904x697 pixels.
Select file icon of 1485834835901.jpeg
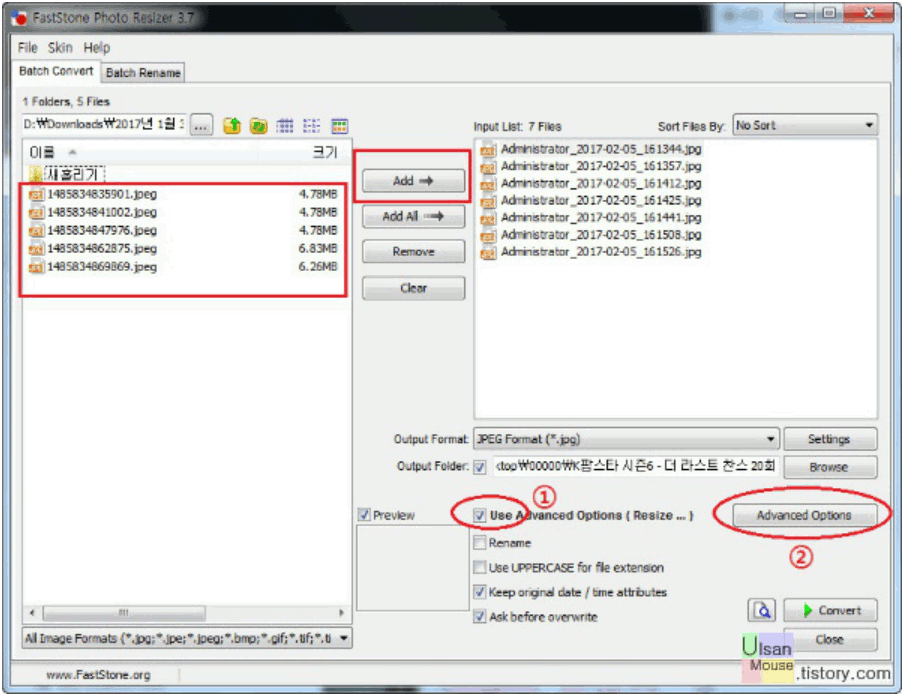click(36, 195)
